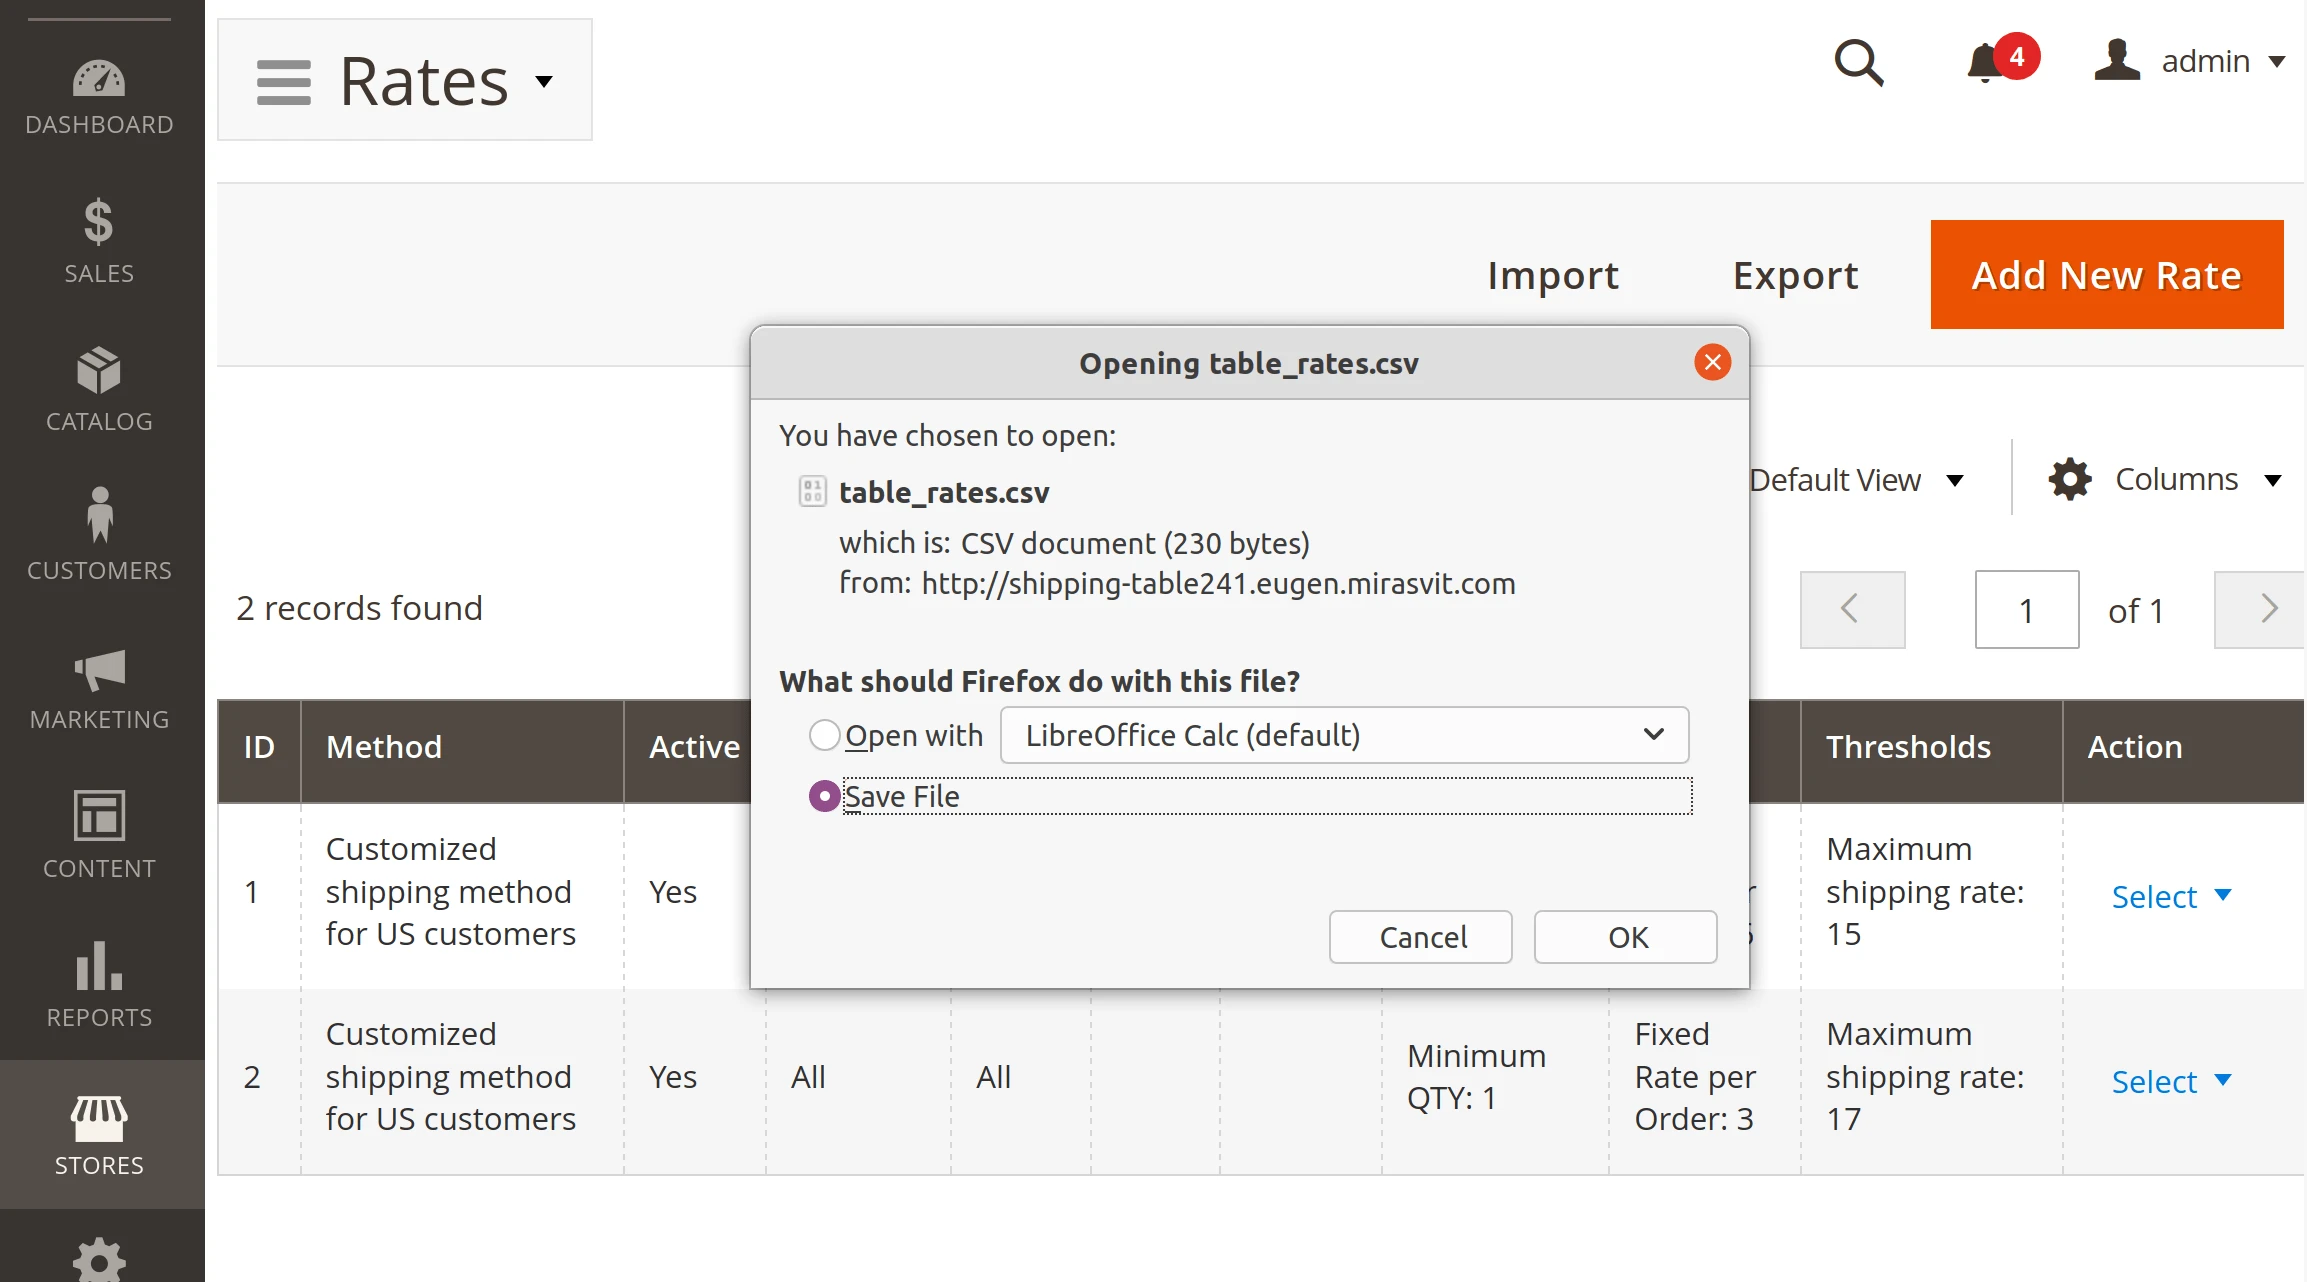Open notifications via the bell icon
Screen dimensions: 2307x1282
coord(1984,62)
